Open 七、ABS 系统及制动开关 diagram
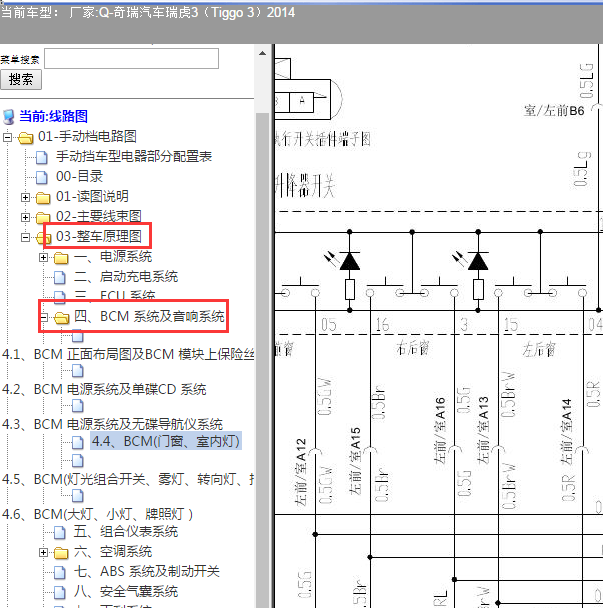This screenshot has height=608, width=603. pyautogui.click(x=147, y=571)
